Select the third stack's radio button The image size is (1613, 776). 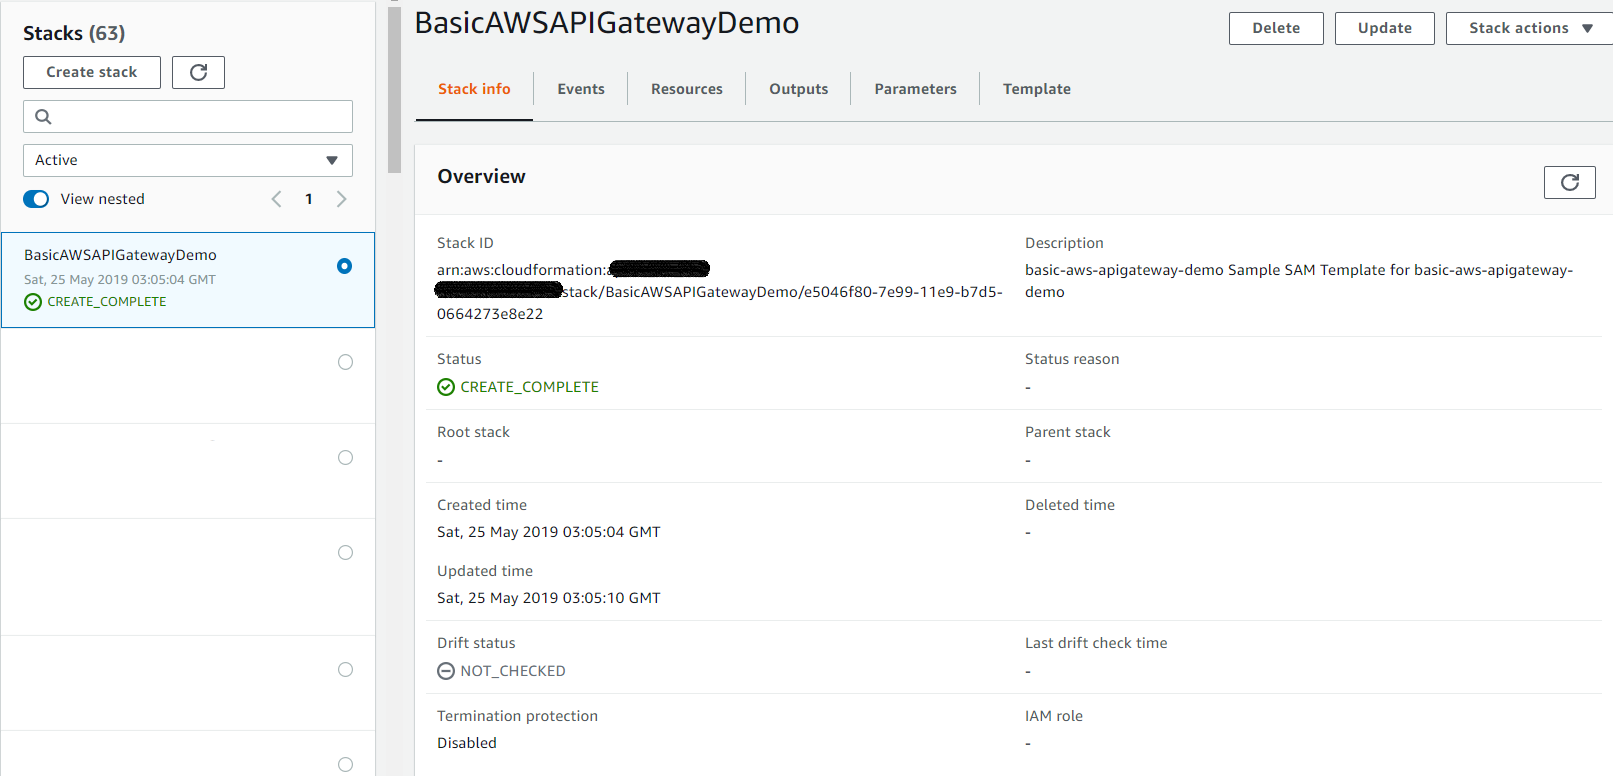click(345, 457)
